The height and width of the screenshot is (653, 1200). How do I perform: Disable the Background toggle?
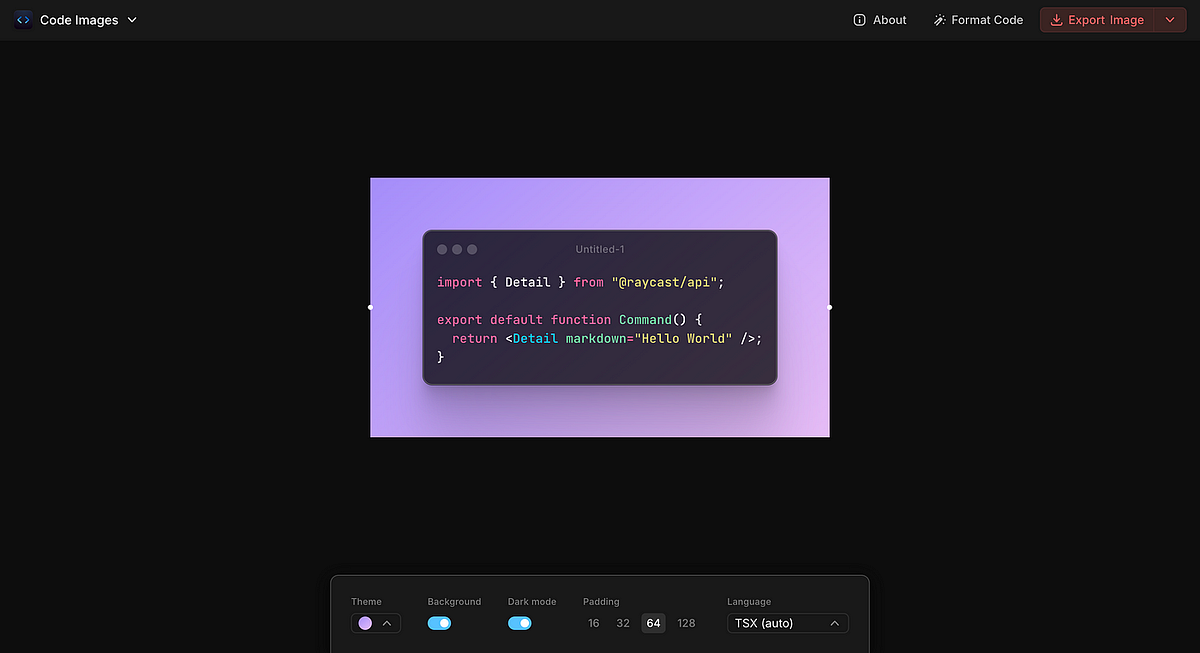pyautogui.click(x=439, y=623)
